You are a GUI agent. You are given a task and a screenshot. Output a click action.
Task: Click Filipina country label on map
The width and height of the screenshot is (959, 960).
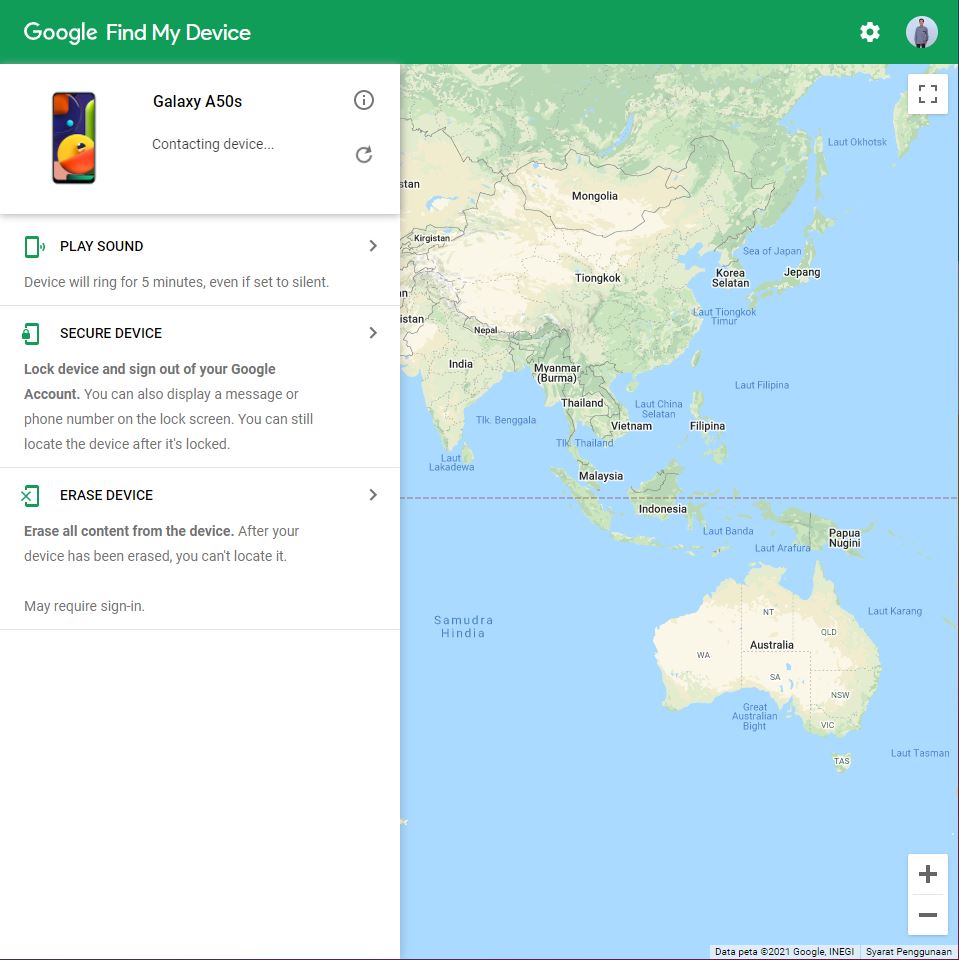[707, 426]
